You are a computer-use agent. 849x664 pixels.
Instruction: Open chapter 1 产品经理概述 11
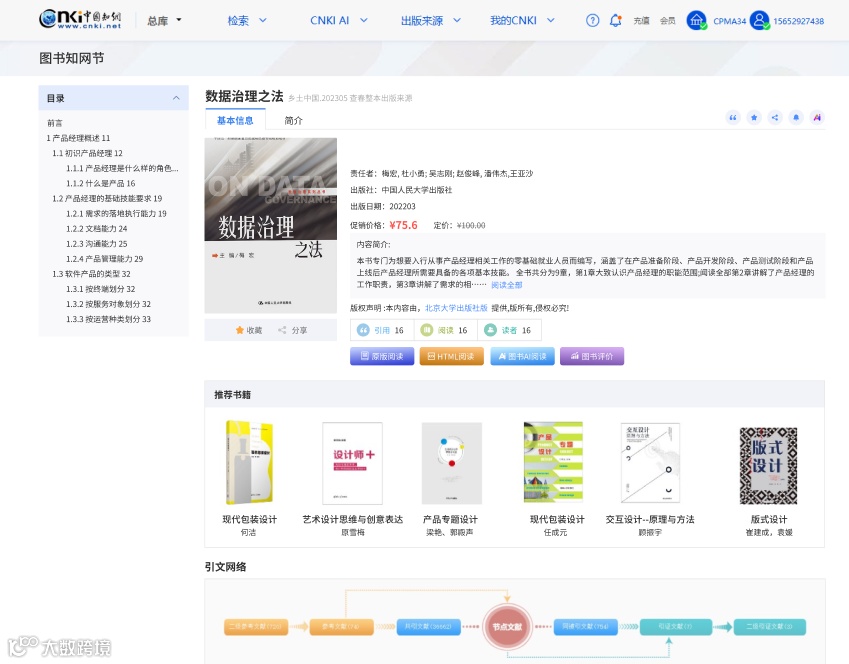(x=78, y=138)
